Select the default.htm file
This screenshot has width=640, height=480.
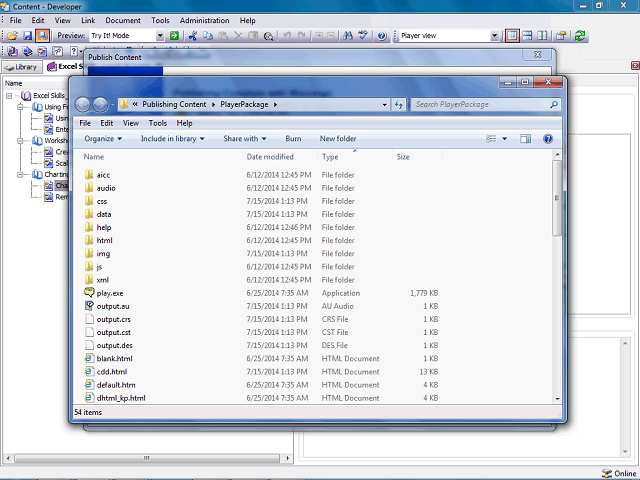pos(116,384)
